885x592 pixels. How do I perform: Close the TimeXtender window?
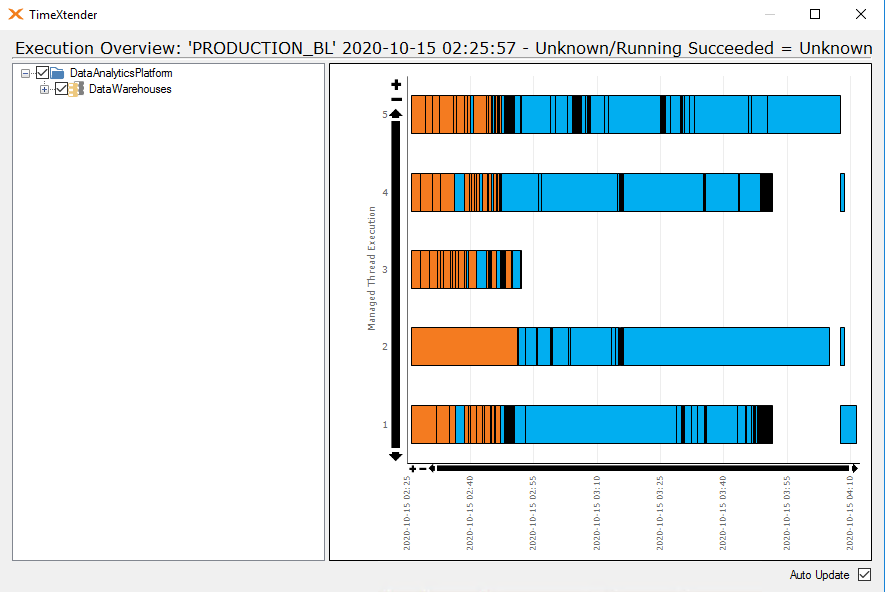(x=861, y=14)
